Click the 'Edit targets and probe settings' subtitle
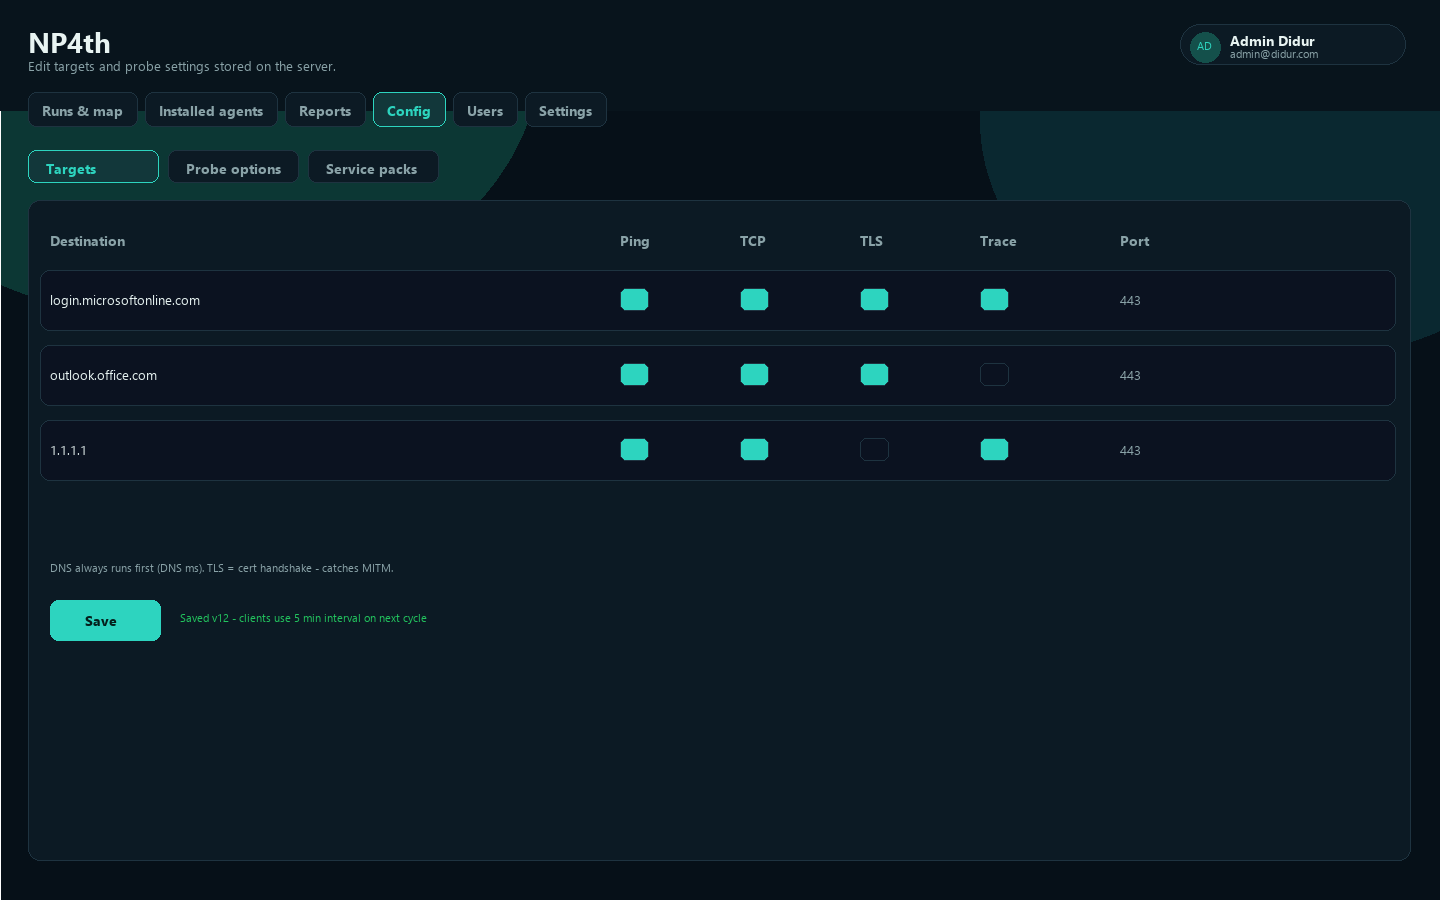 (x=182, y=67)
